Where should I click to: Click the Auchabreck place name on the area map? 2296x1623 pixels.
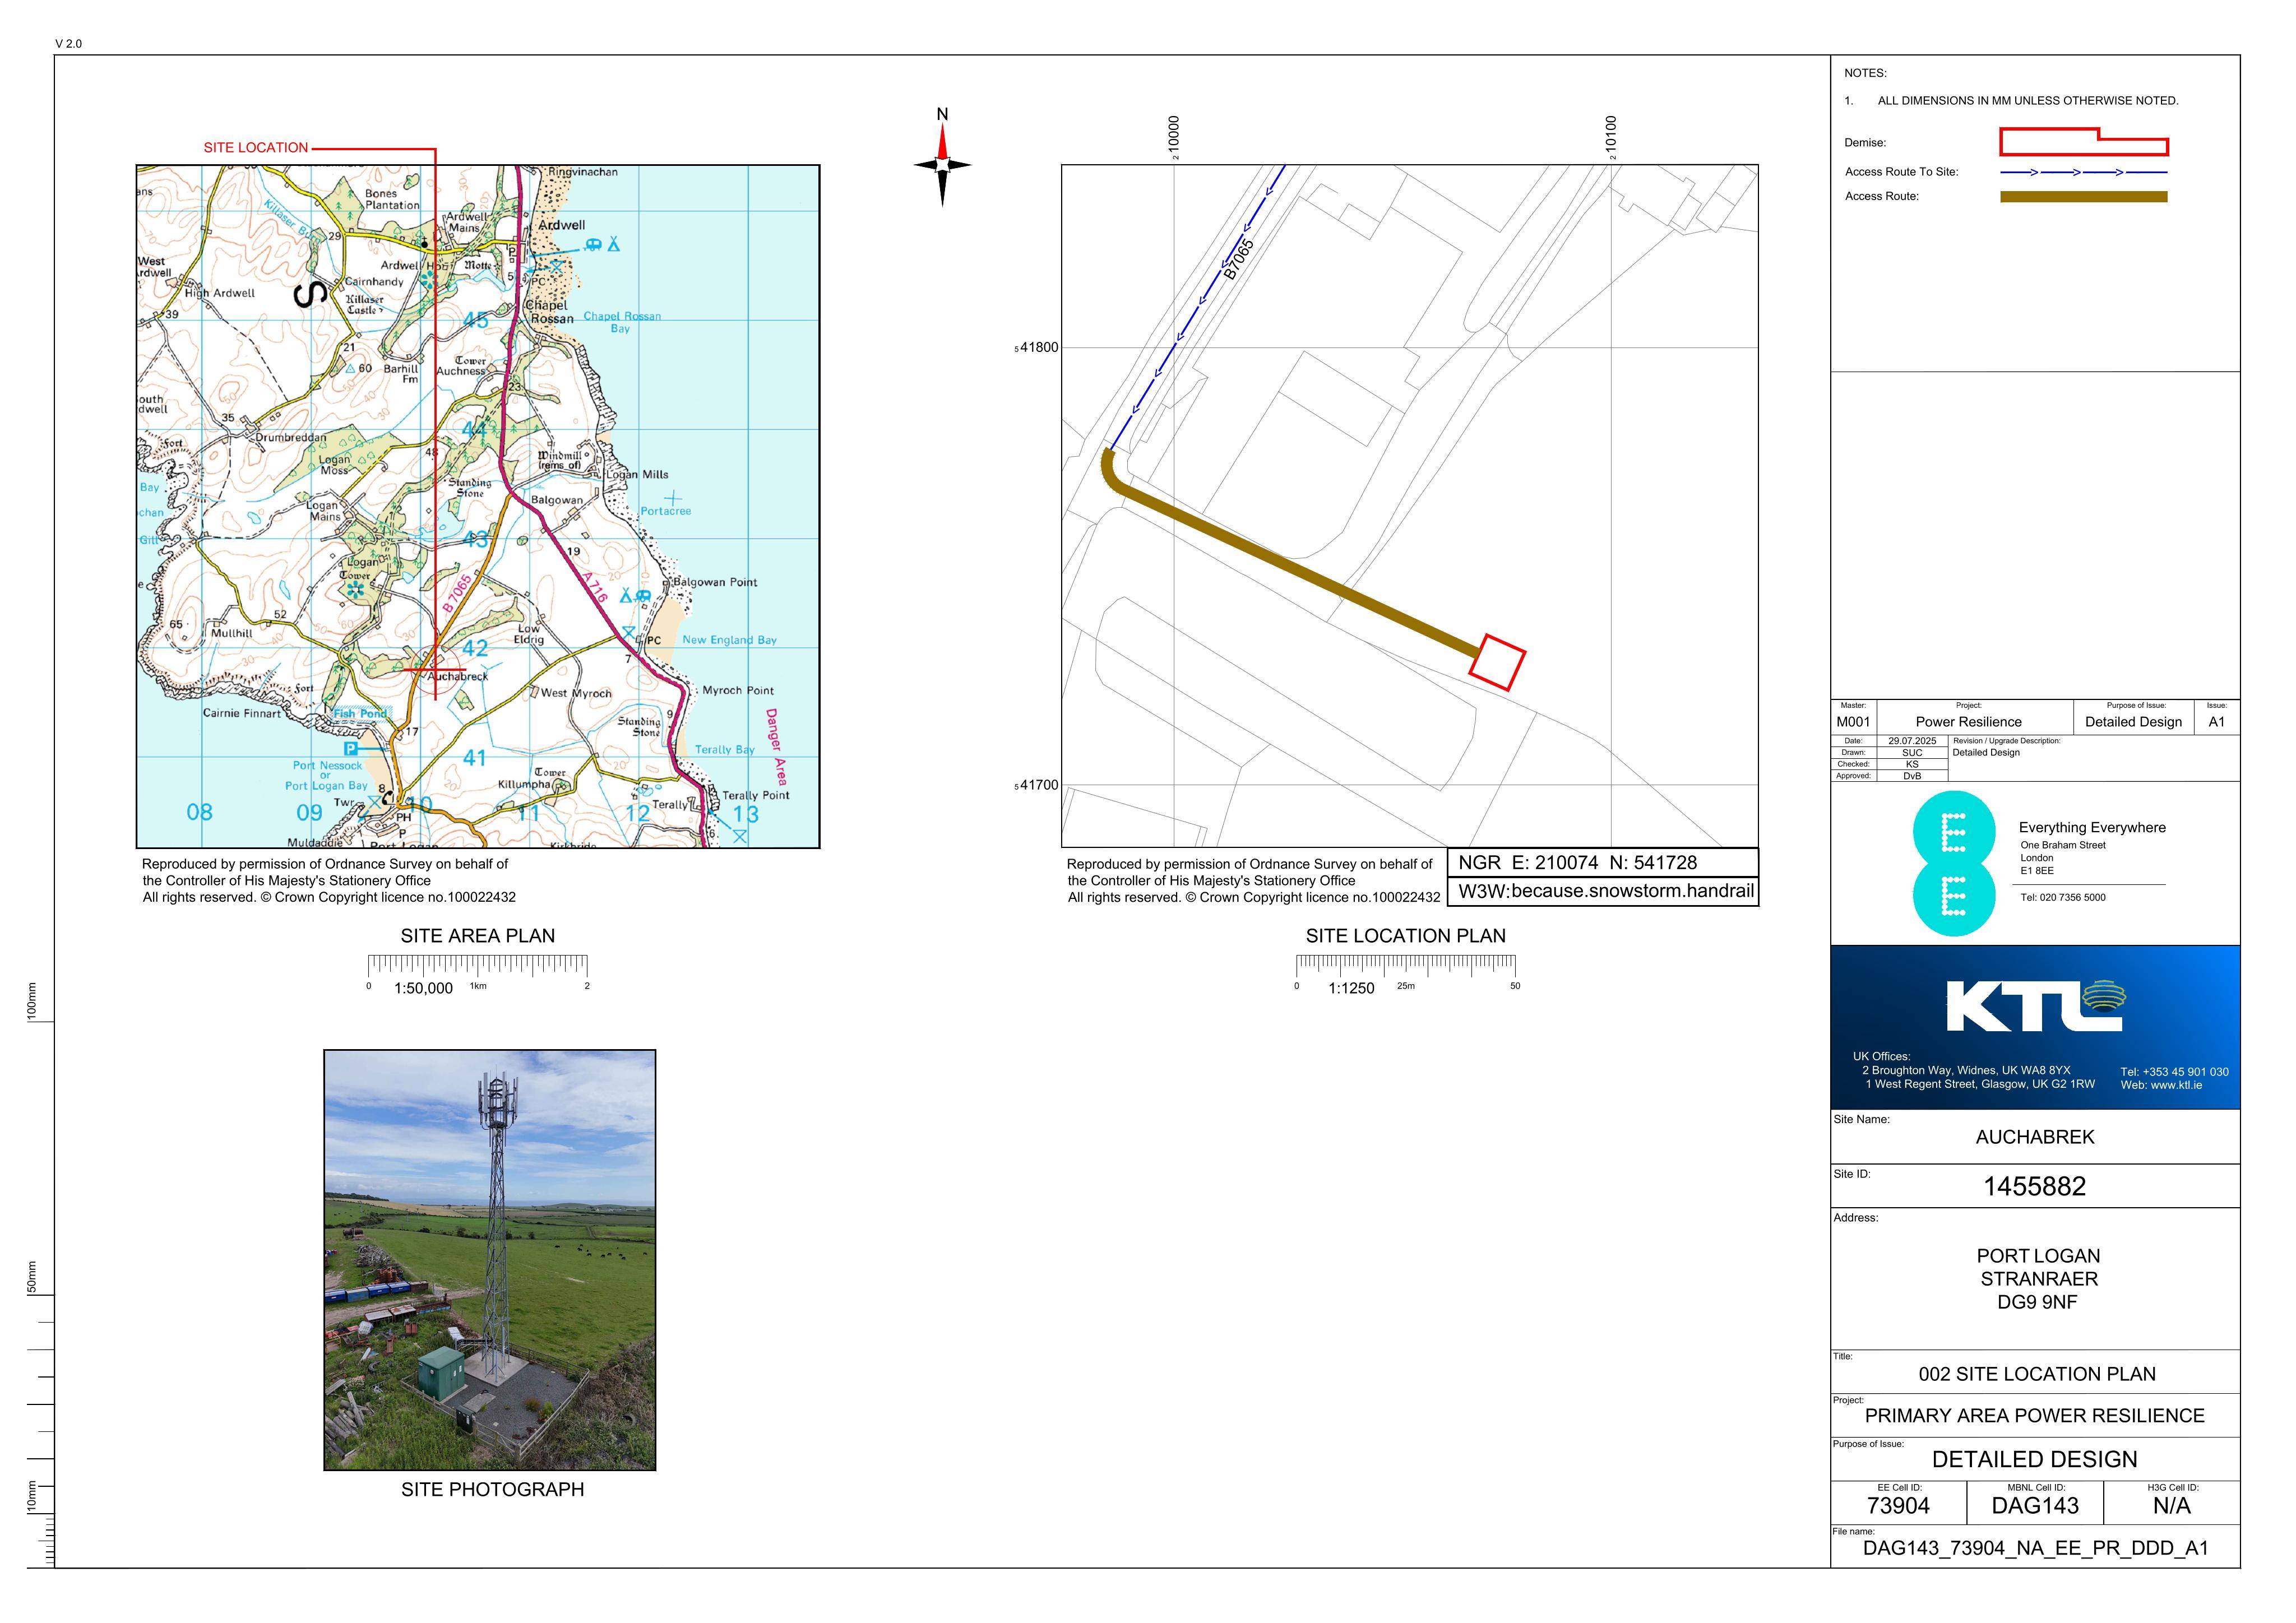tap(458, 677)
